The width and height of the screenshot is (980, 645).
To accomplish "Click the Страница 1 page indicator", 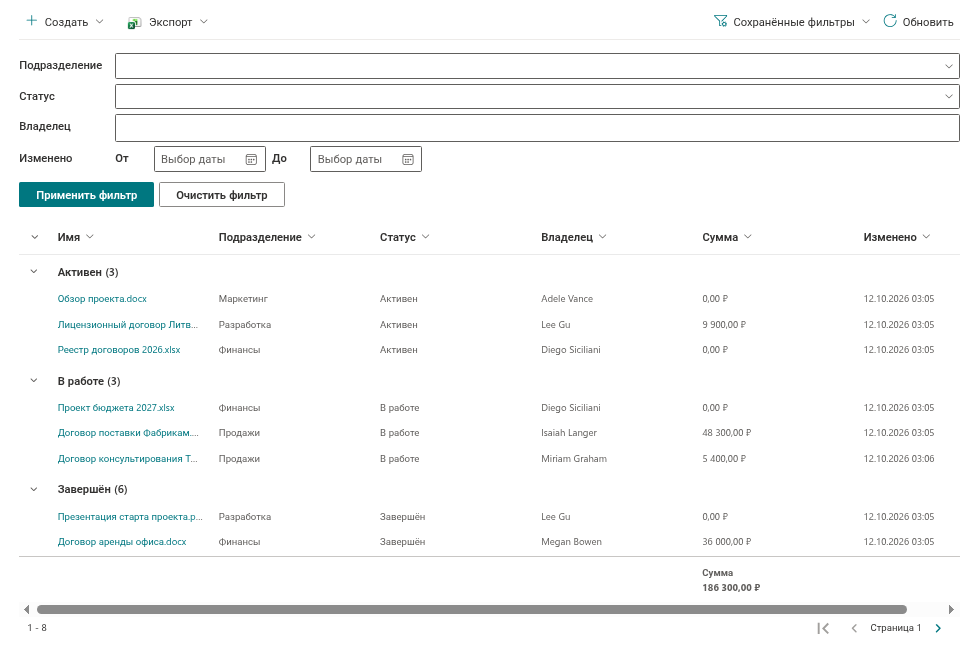I will (896, 628).
